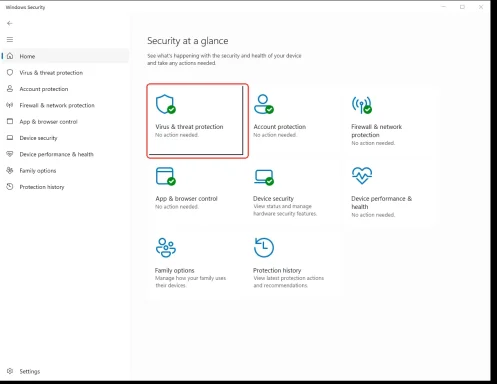Toggle the hamburger navigation menu

click(x=10, y=40)
